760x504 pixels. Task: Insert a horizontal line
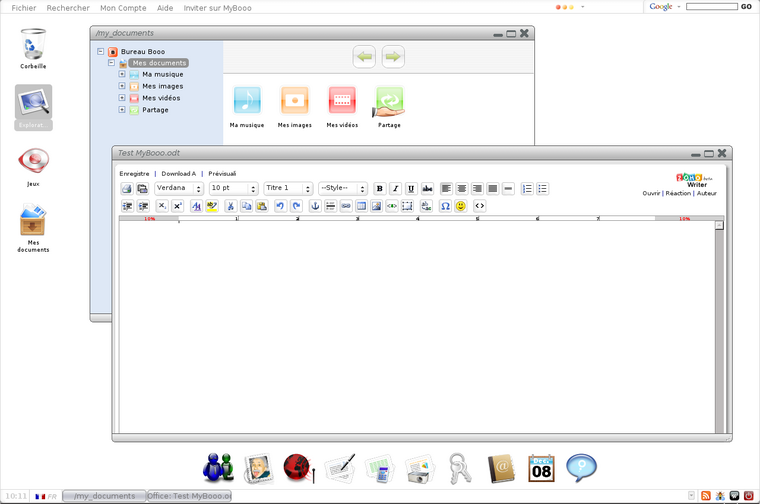point(508,189)
